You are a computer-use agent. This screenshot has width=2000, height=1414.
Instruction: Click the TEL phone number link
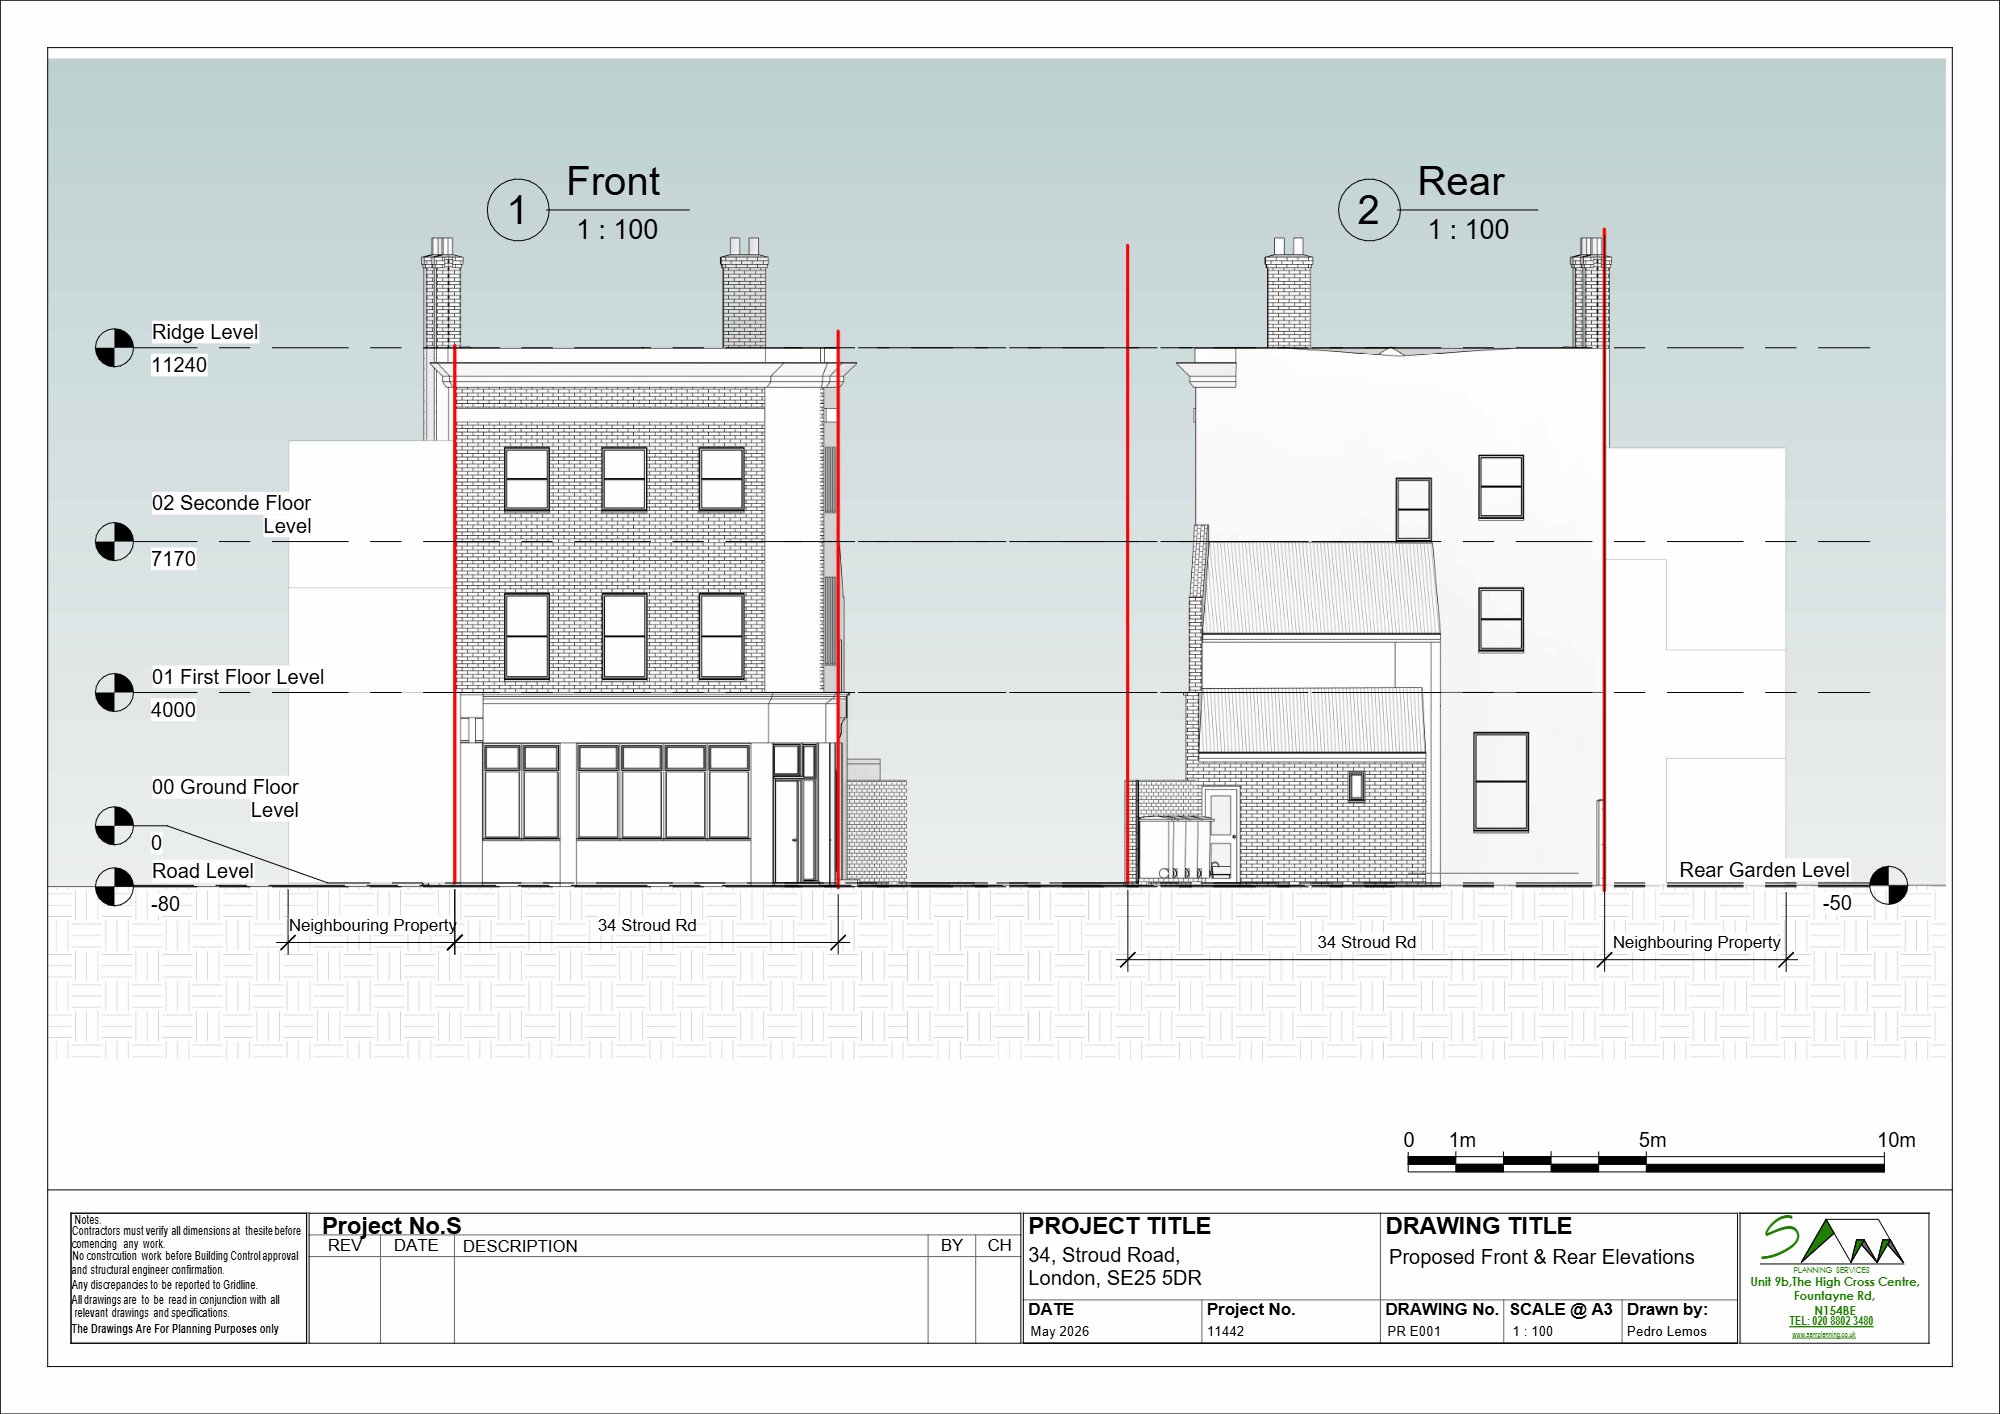click(x=1831, y=1322)
